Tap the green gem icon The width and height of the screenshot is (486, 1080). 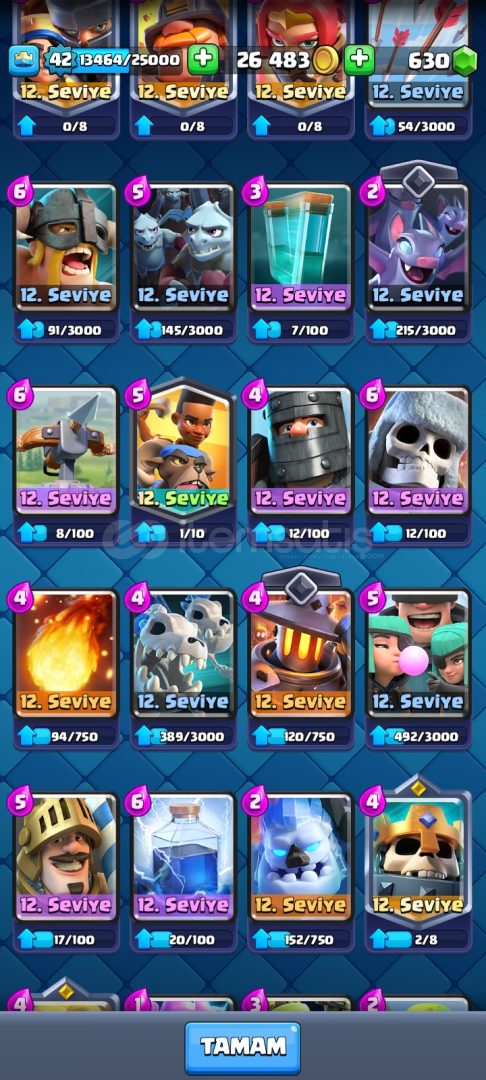465,61
